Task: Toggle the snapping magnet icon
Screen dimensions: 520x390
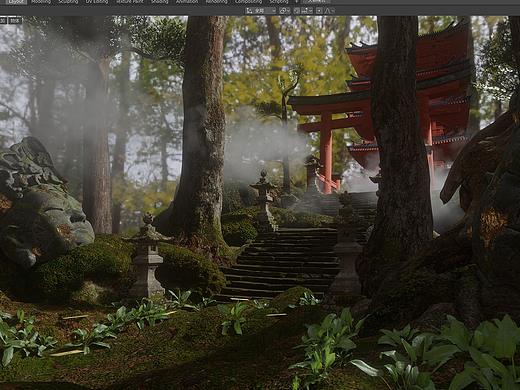Action: [297, 11]
